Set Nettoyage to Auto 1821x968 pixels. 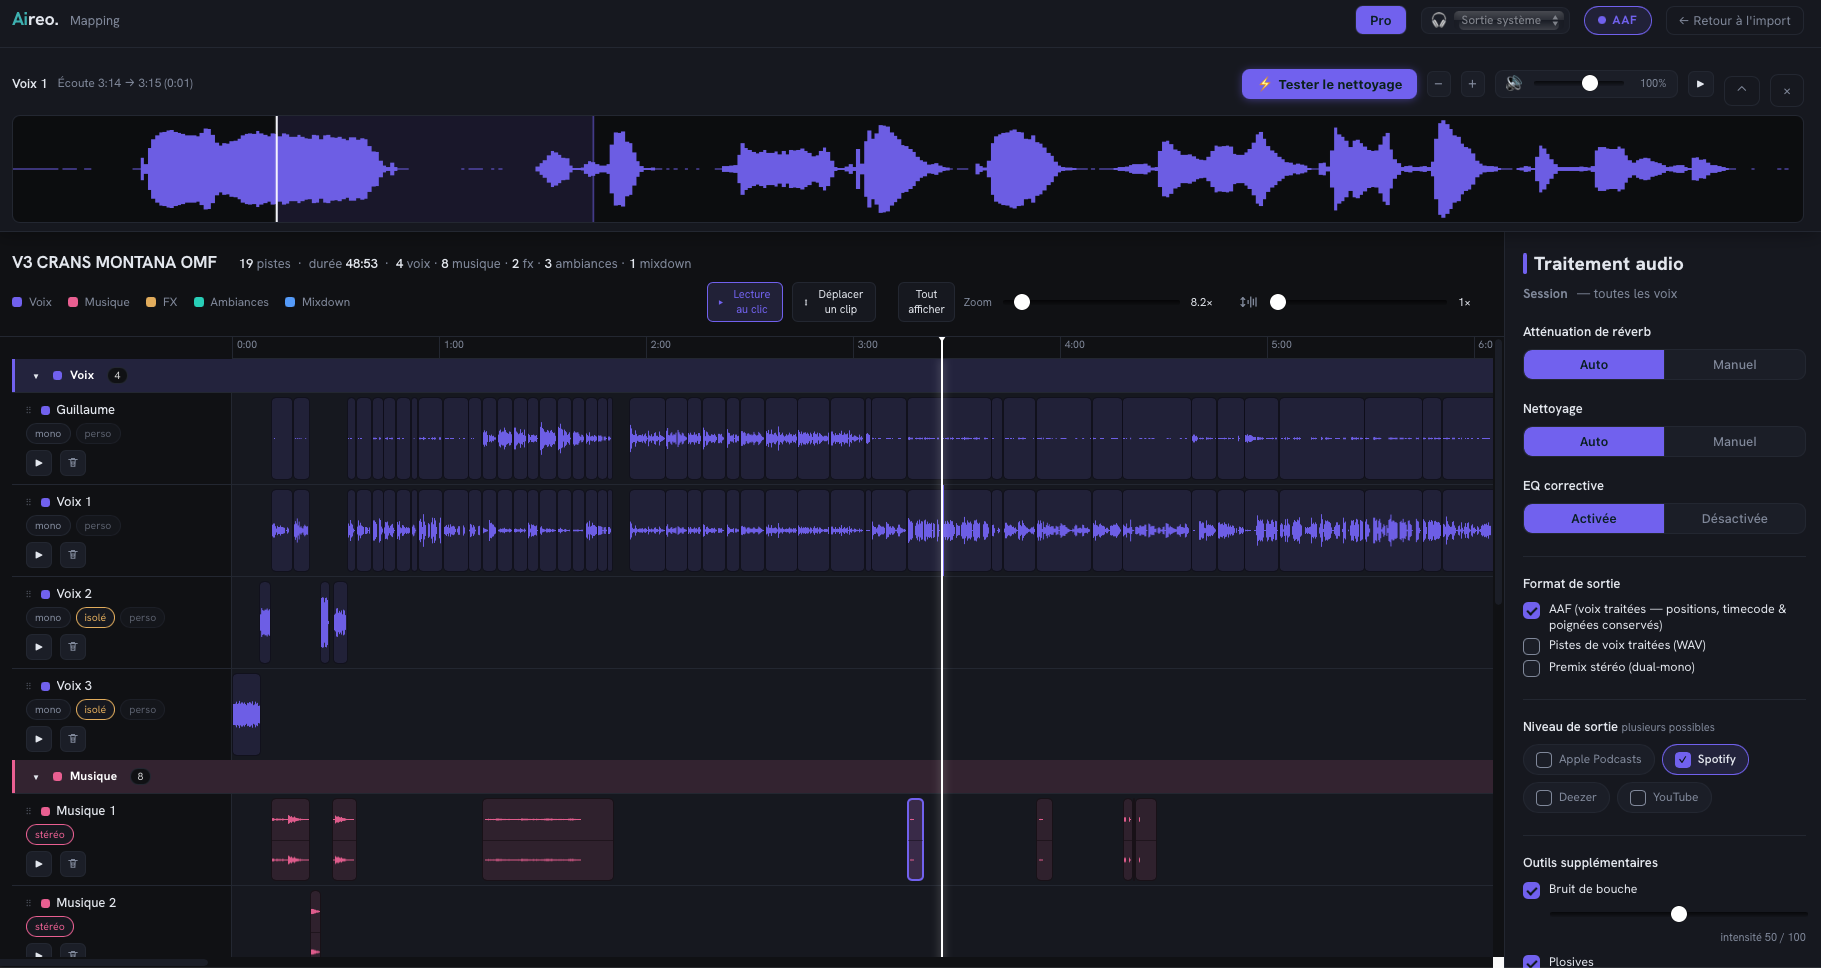click(x=1594, y=442)
